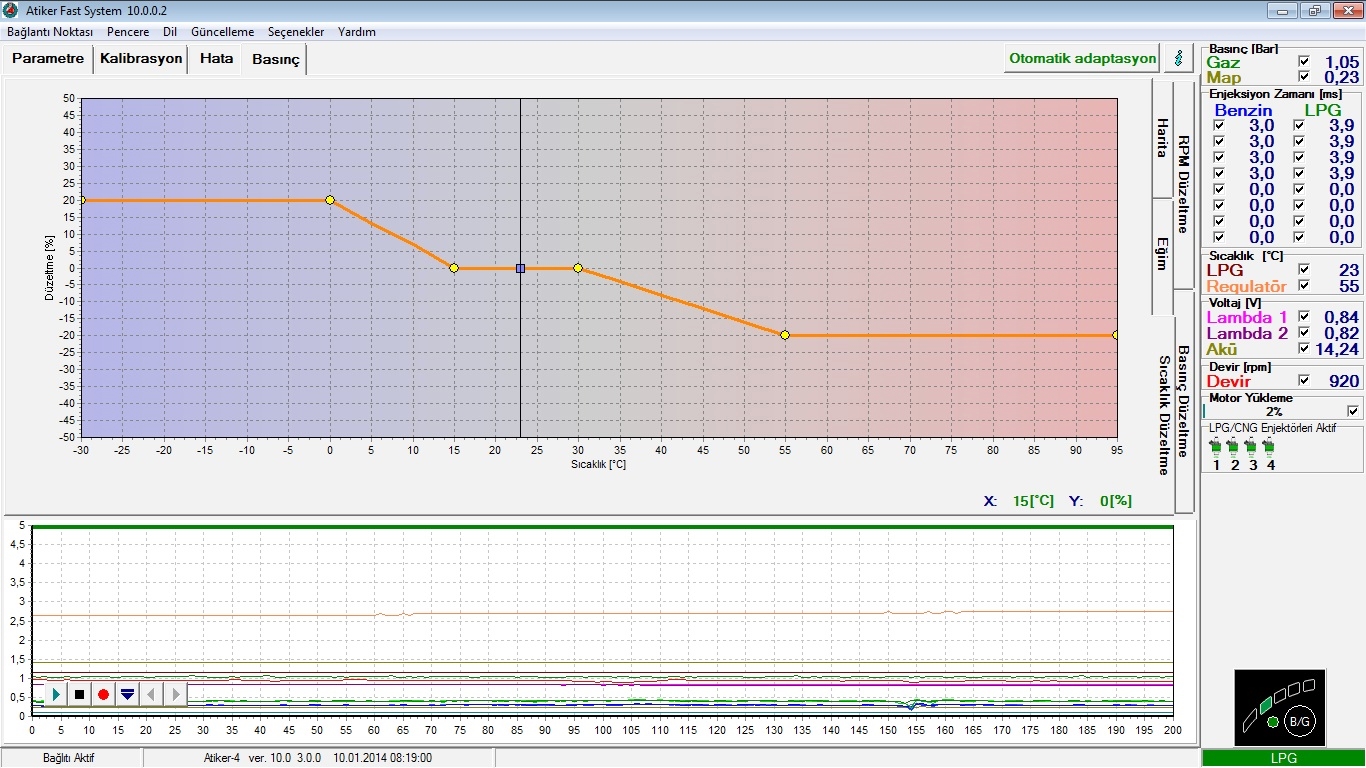
Task: Start recording with the red circle button
Action: click(x=103, y=694)
